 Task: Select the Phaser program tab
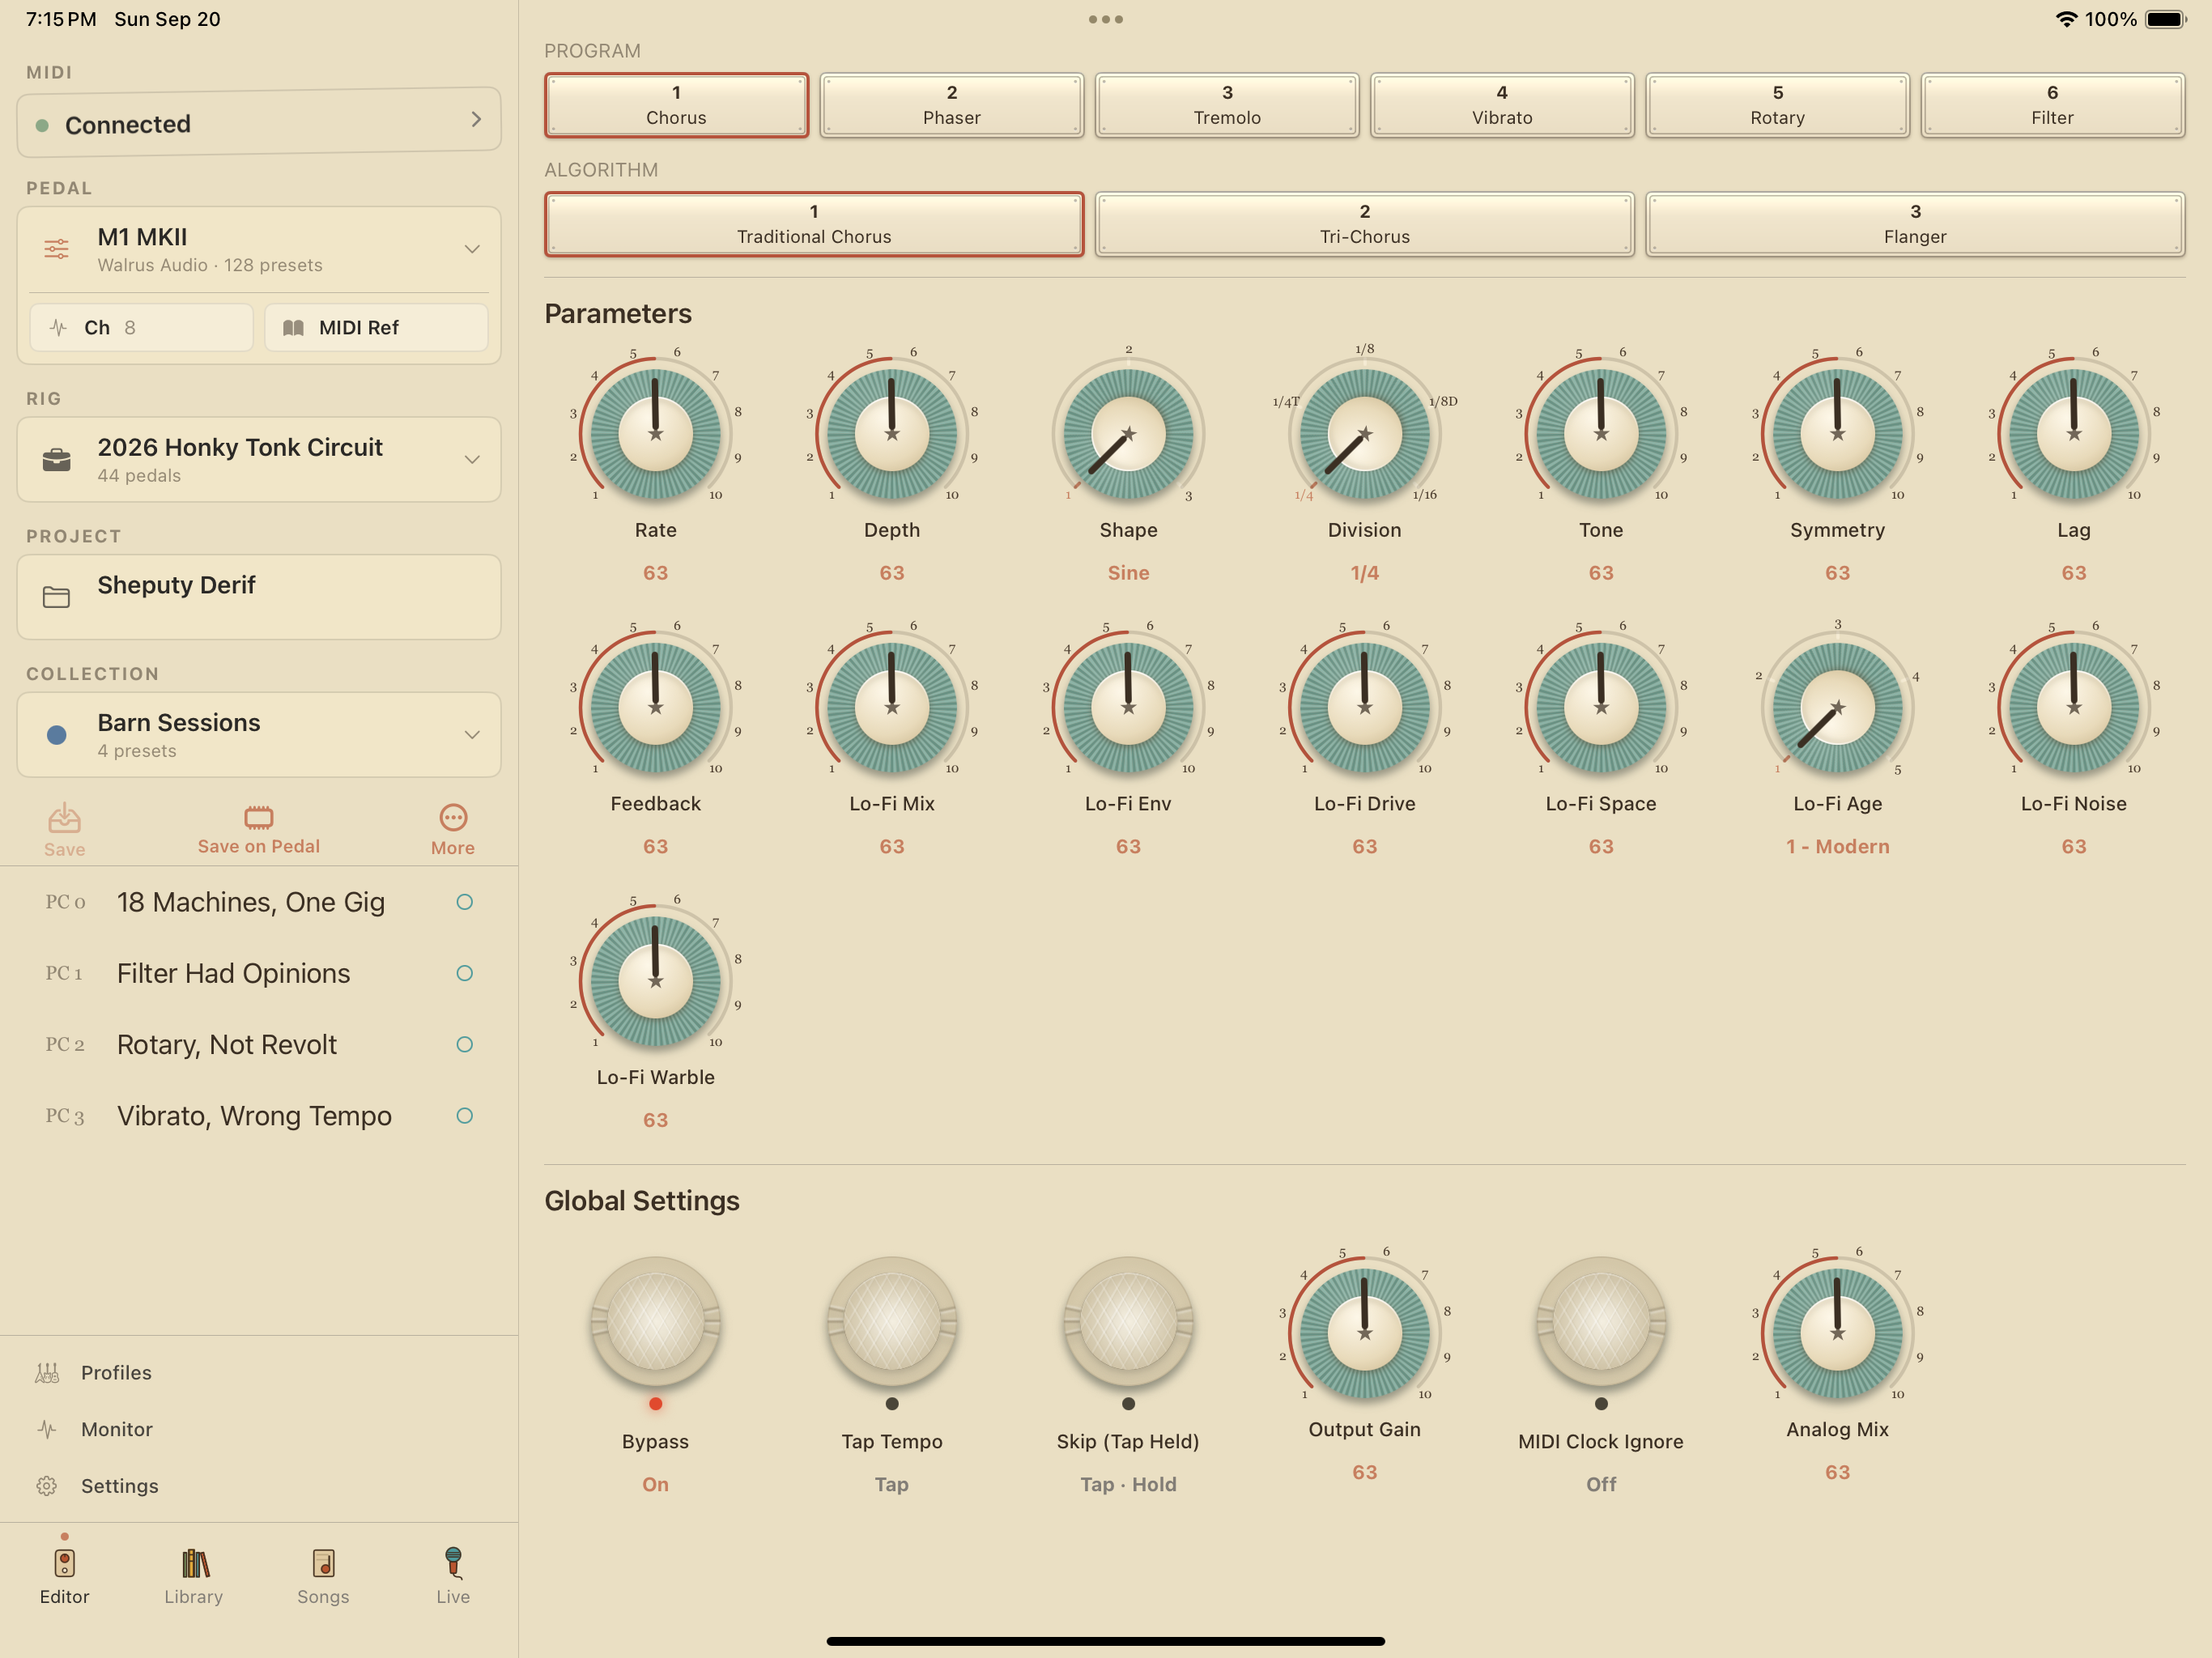tap(951, 105)
